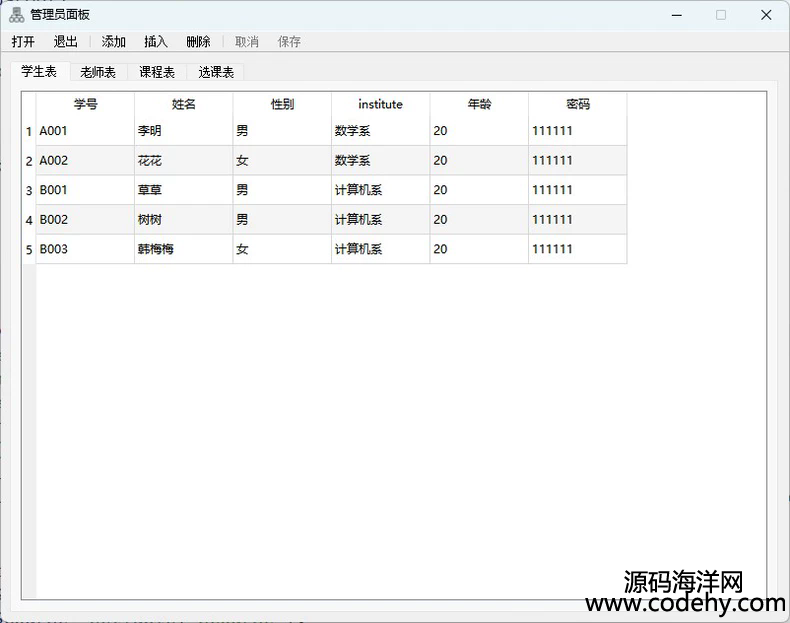Select row header 2
This screenshot has height=623, width=790.
(x=29, y=161)
